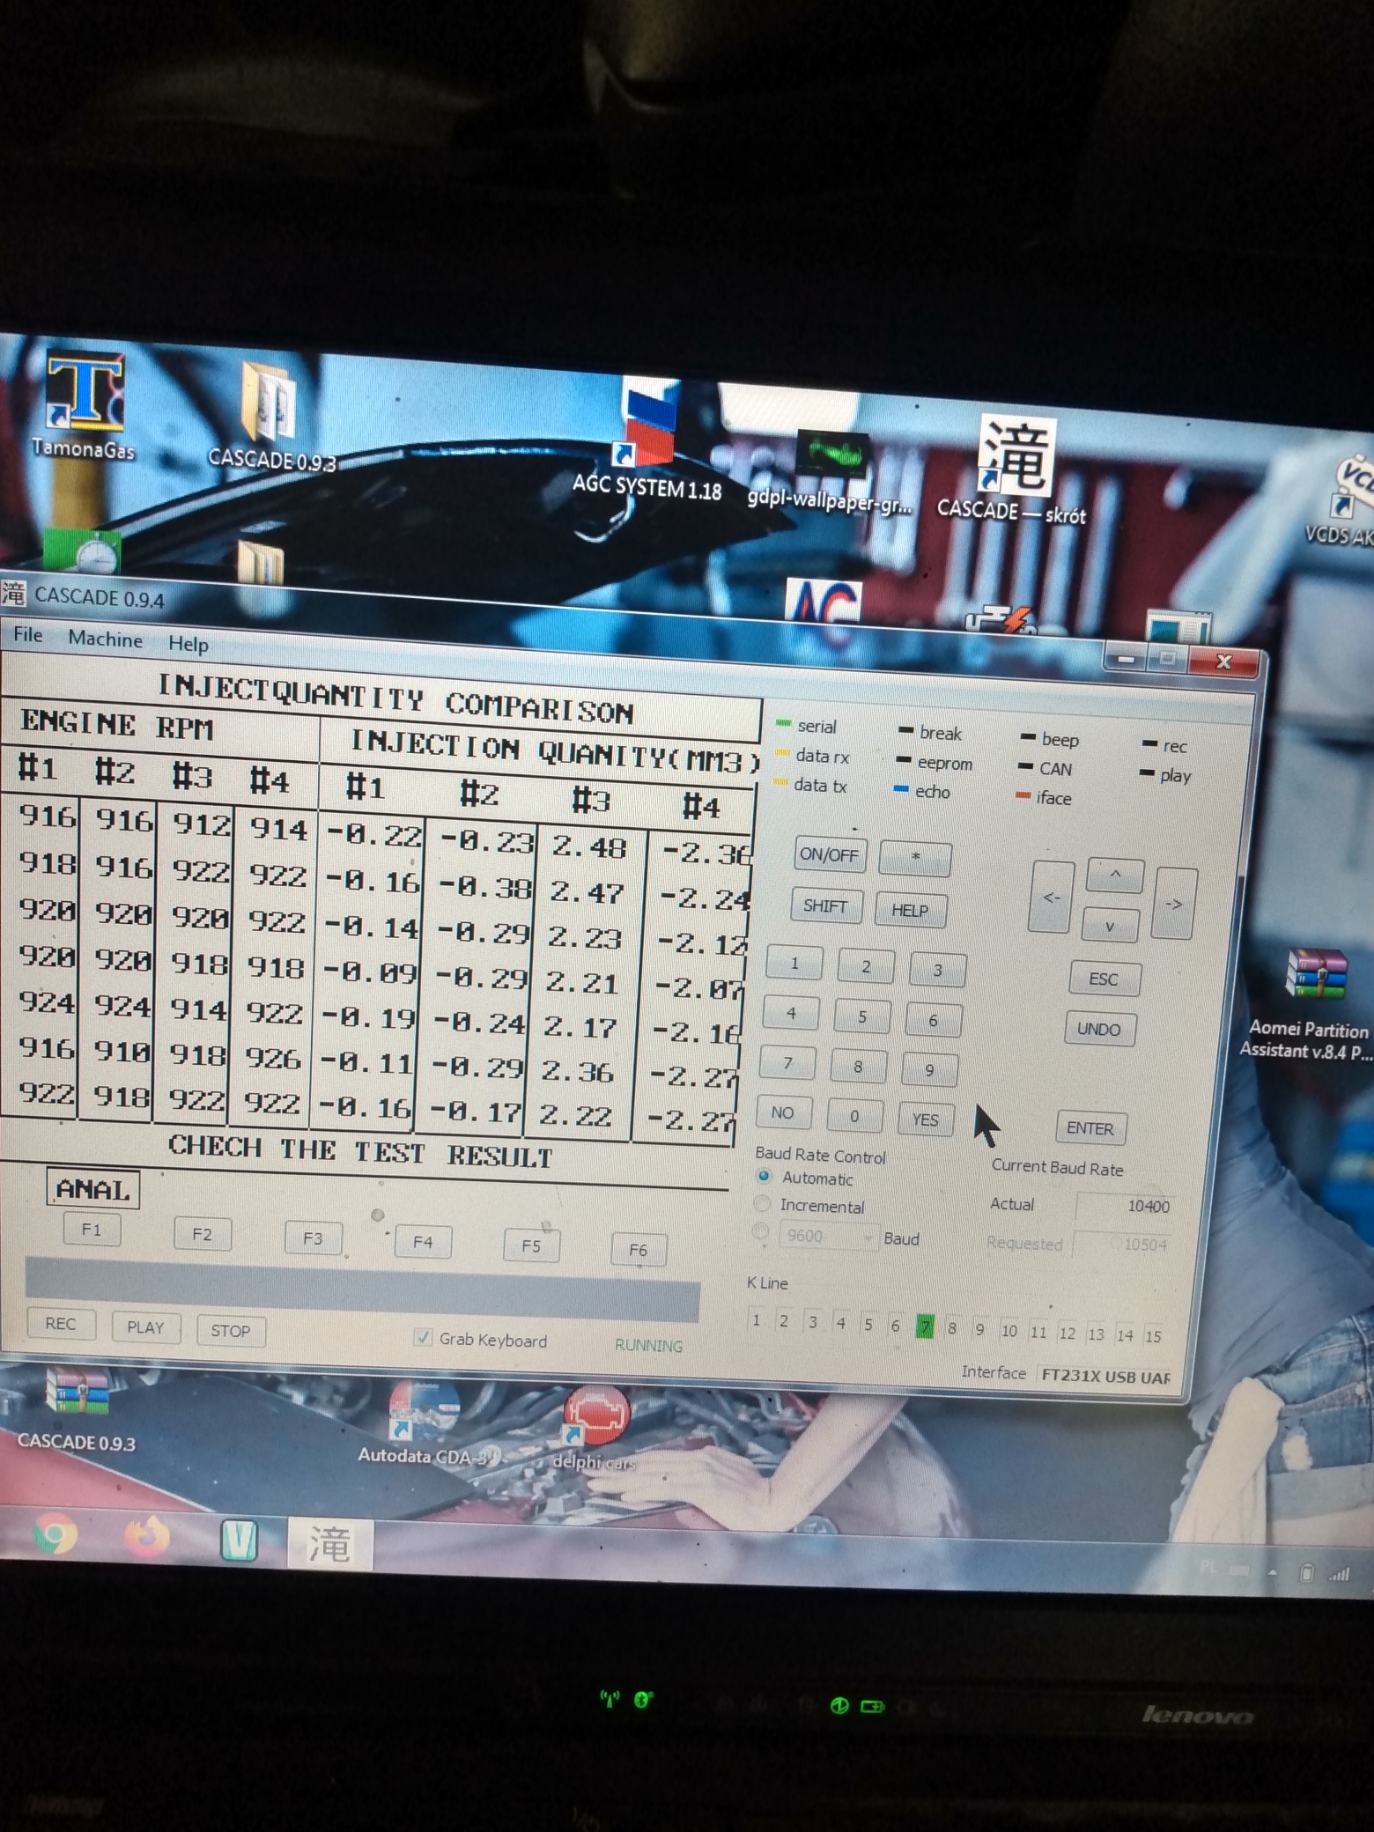Click the REC recording button
This screenshot has height=1832, width=1374.
[x=61, y=1323]
